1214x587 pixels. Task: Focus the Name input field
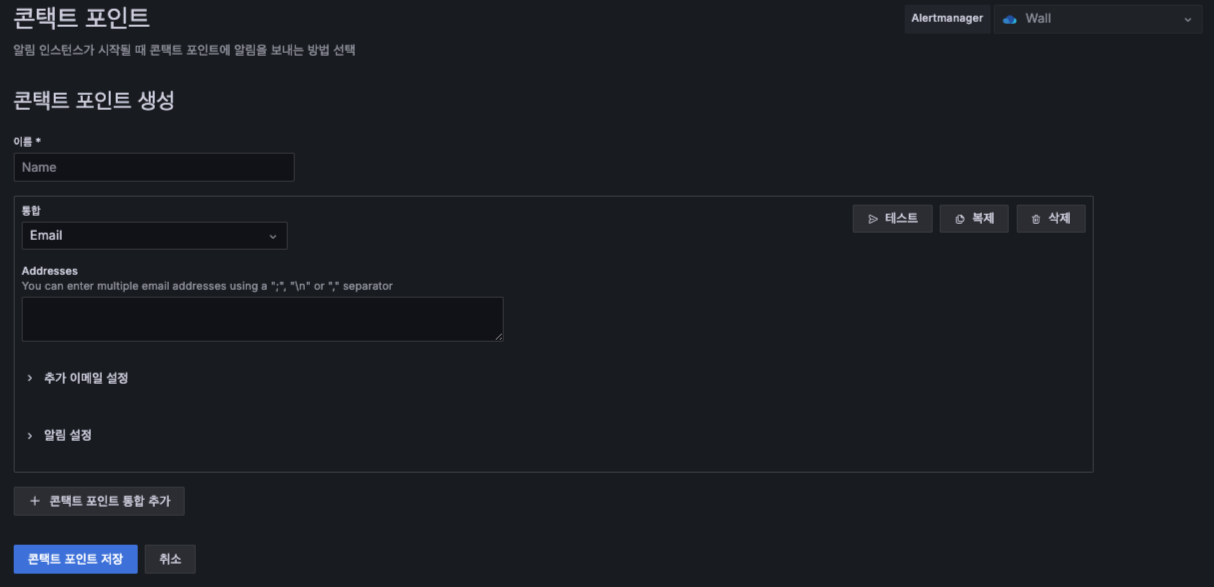tap(154, 167)
